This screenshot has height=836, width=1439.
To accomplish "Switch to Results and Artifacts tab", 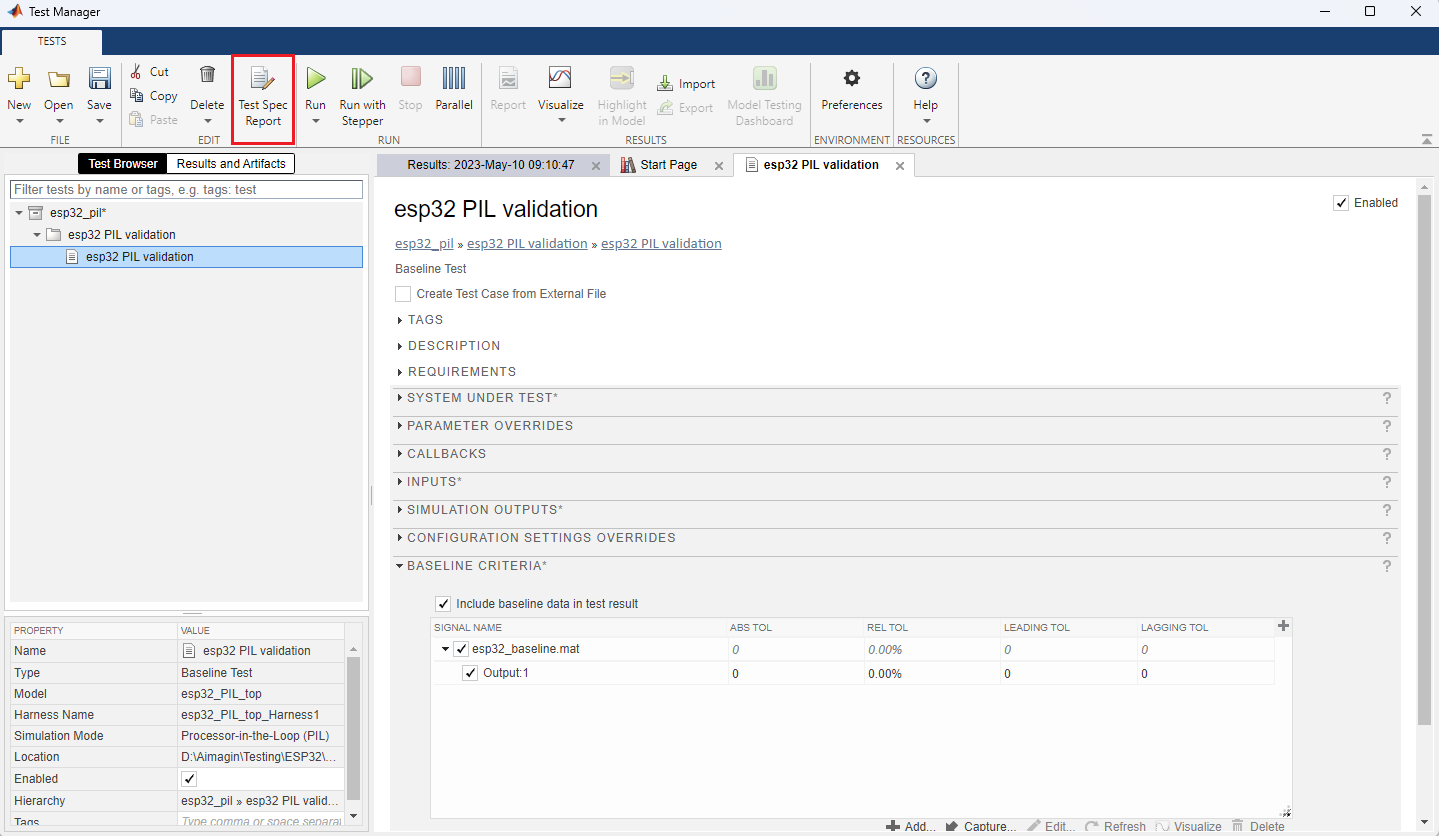I will tap(231, 164).
